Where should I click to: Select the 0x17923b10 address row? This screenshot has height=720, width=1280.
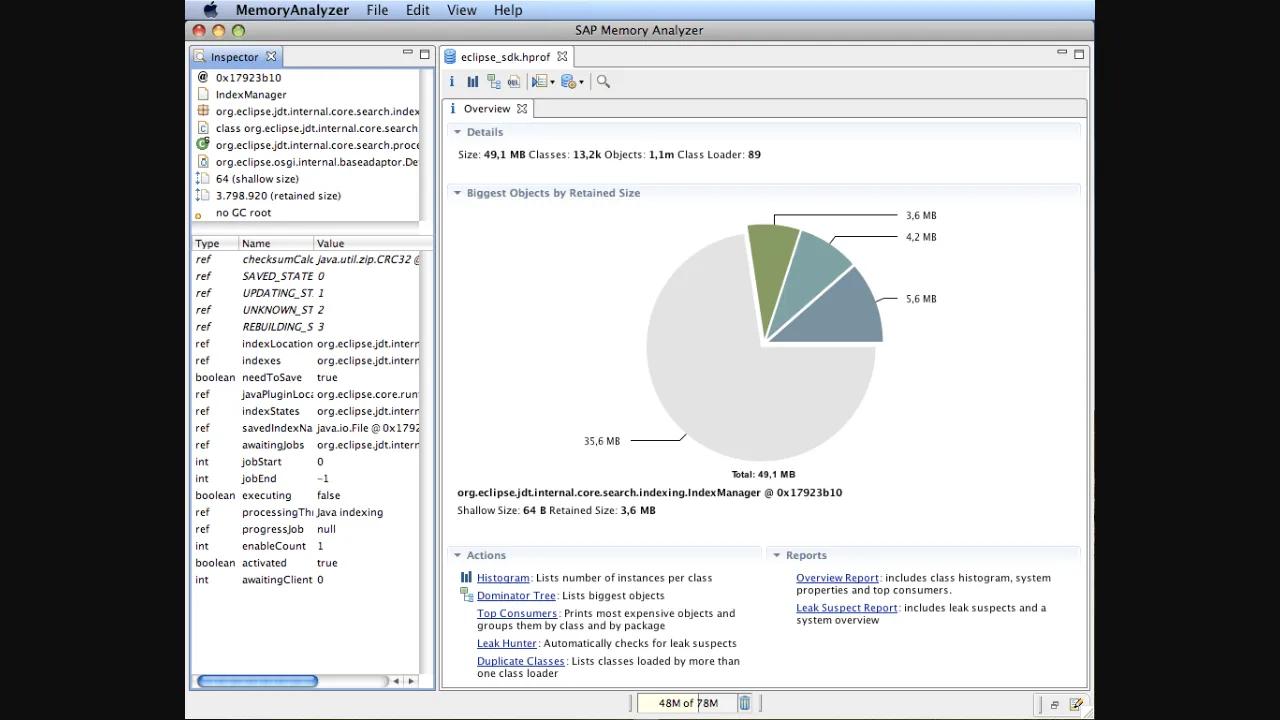coord(307,77)
